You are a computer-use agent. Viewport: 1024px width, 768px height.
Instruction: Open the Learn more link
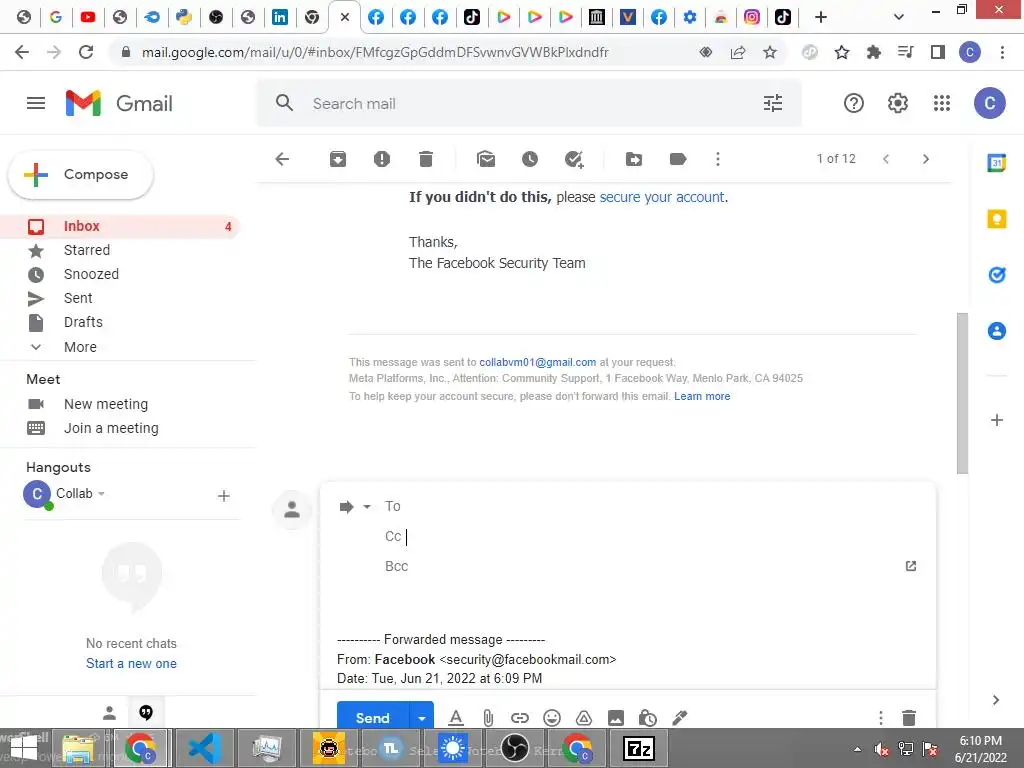pos(702,396)
